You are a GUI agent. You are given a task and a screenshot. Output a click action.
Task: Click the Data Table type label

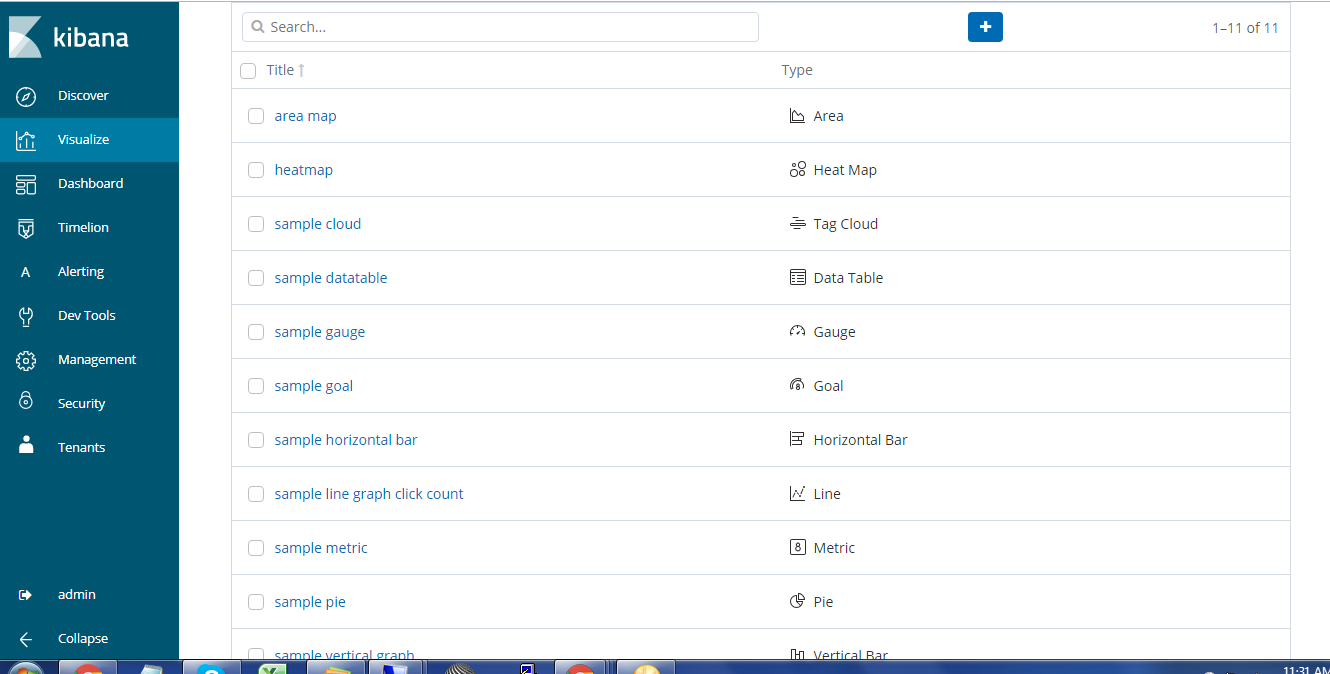(848, 278)
